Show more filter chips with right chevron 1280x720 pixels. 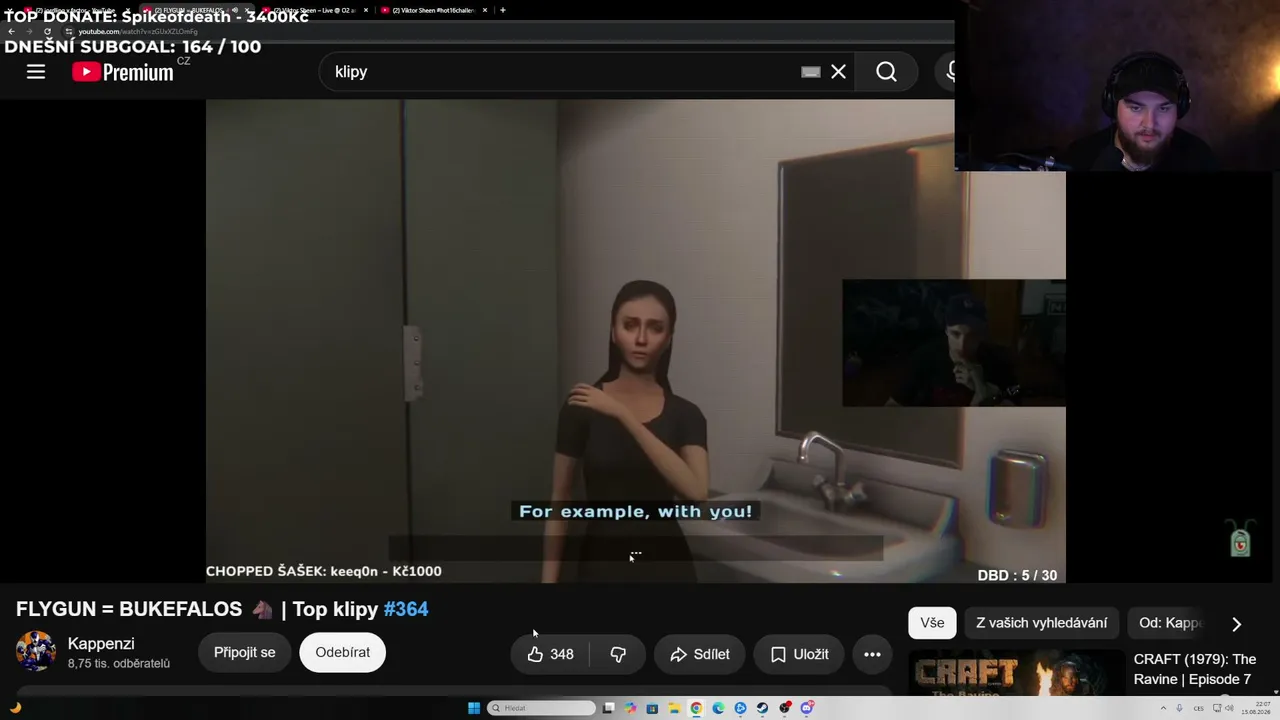1236,624
